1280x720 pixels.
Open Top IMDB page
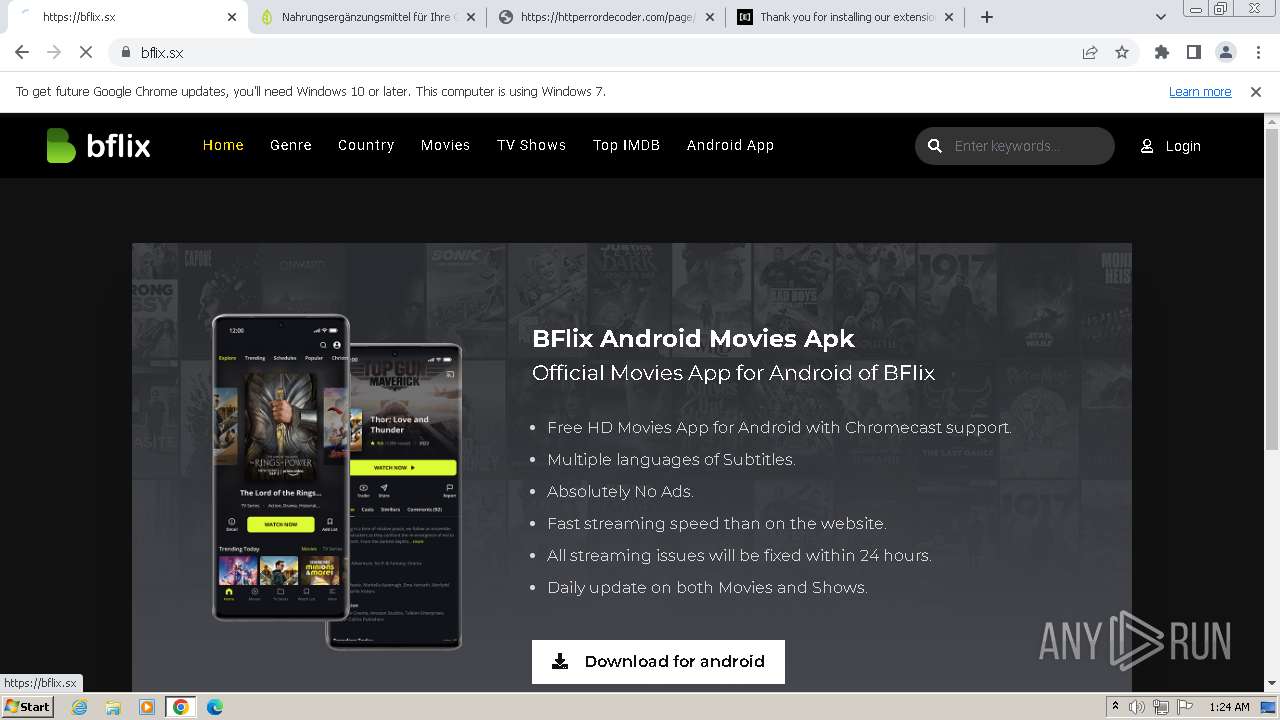pos(626,145)
